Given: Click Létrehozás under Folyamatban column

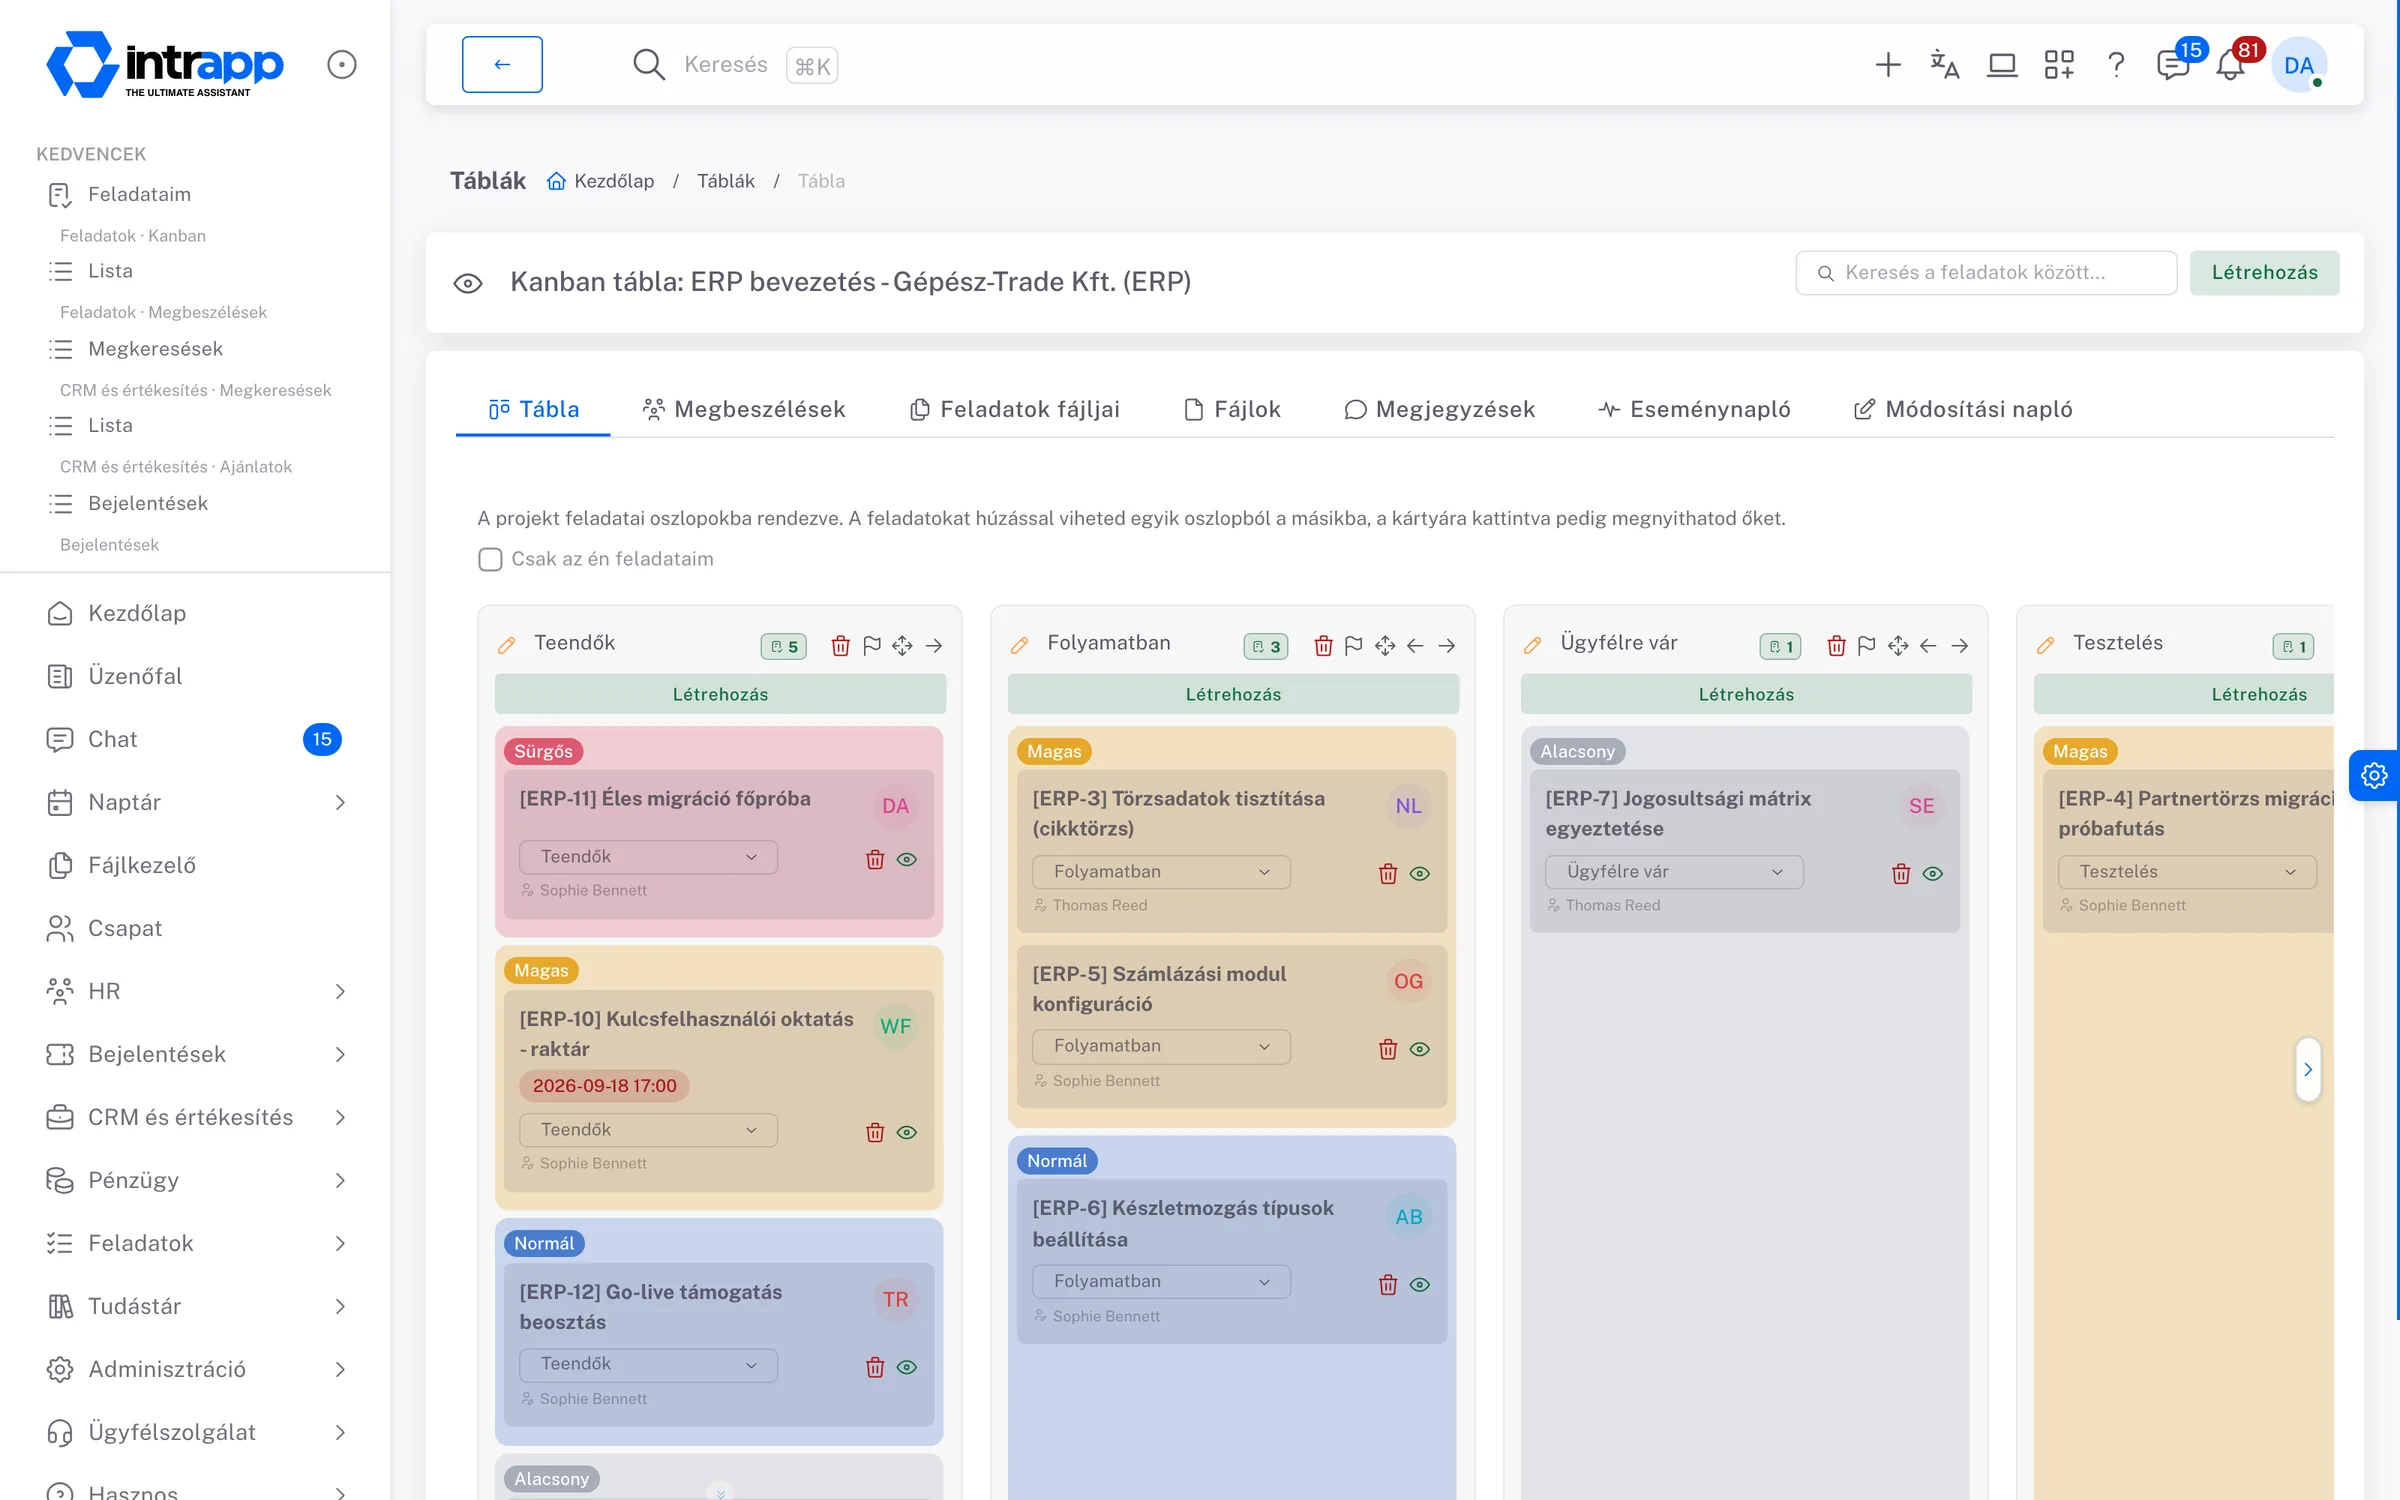Looking at the screenshot, I should pos(1233,694).
